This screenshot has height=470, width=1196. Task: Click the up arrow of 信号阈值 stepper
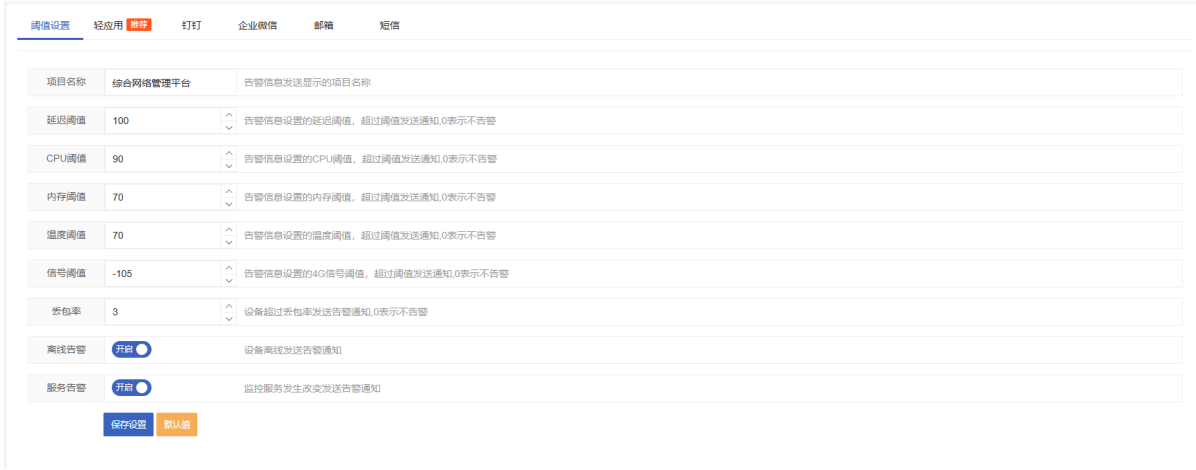point(228,267)
